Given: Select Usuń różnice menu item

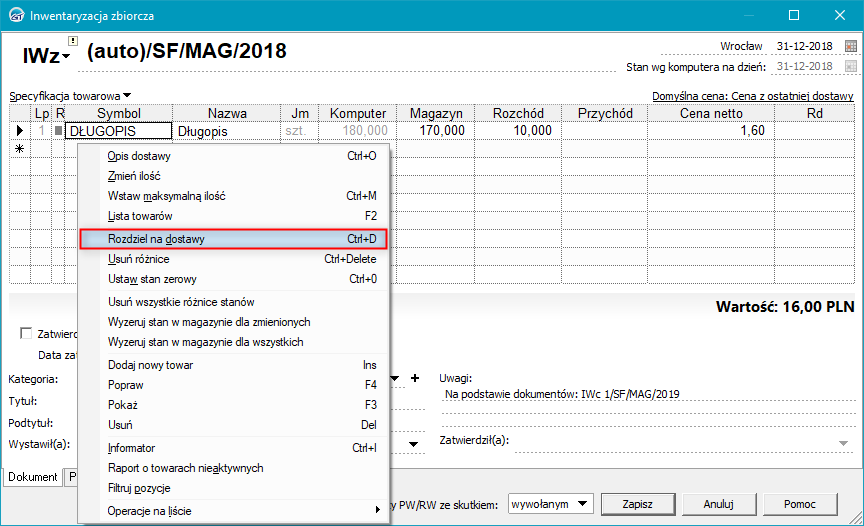Looking at the screenshot, I should pyautogui.click(x=234, y=259).
